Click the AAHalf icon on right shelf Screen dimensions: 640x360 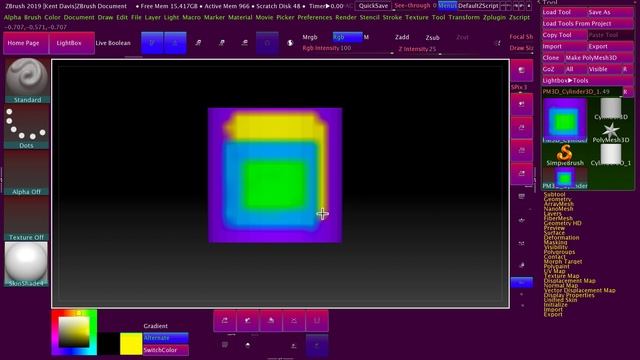[x=522, y=173]
